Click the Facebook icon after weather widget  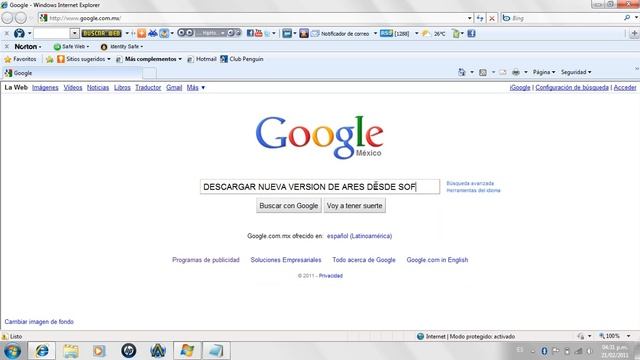click(x=471, y=34)
